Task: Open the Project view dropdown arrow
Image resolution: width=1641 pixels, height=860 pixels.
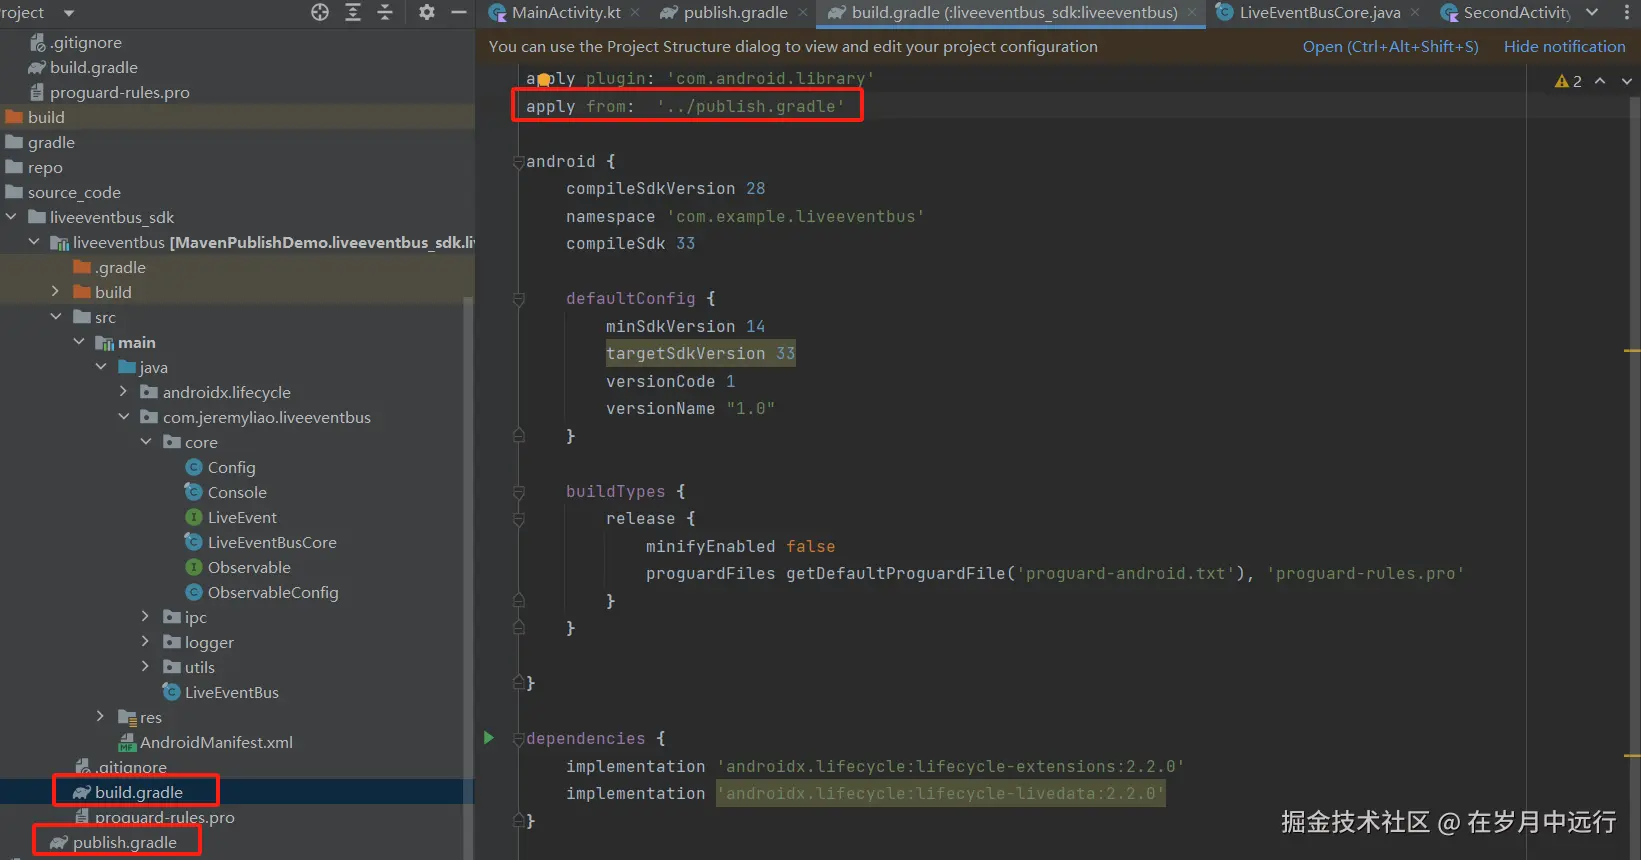Action: (x=69, y=13)
